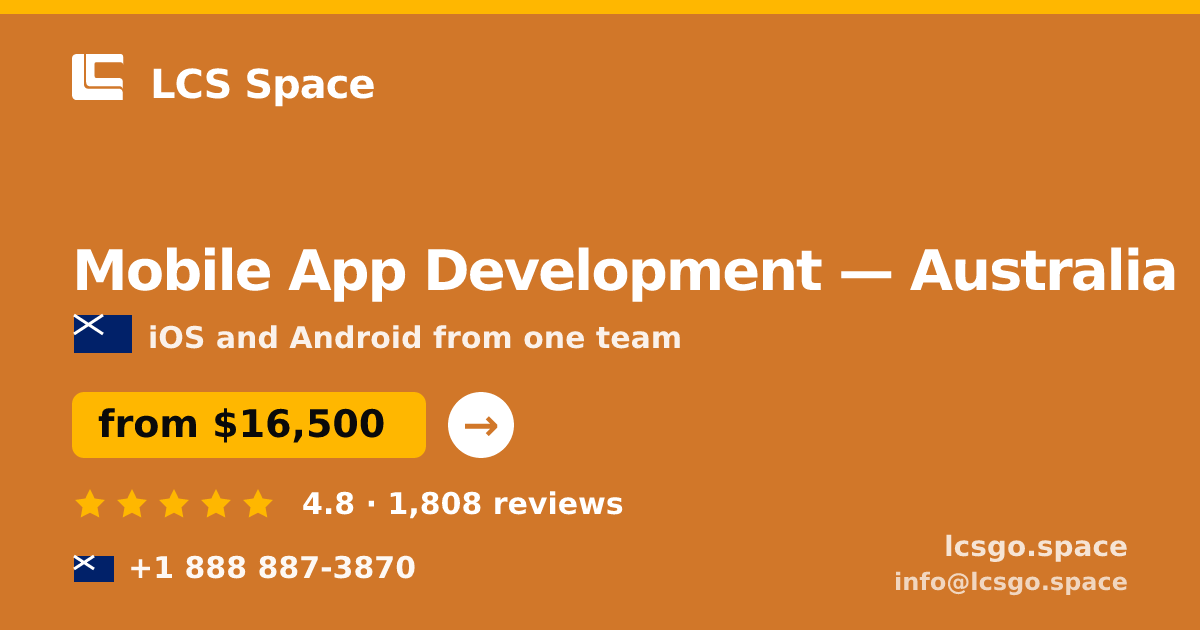The height and width of the screenshot is (630, 1200).
Task: Click the fourth rating star
Action: click(x=216, y=503)
